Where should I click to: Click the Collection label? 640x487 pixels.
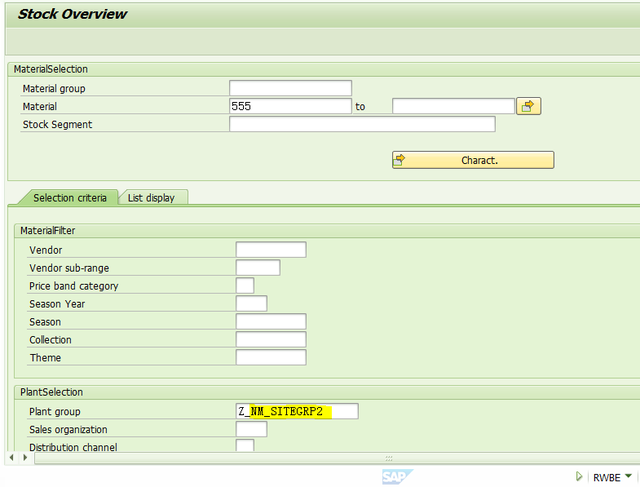[x=50, y=340]
